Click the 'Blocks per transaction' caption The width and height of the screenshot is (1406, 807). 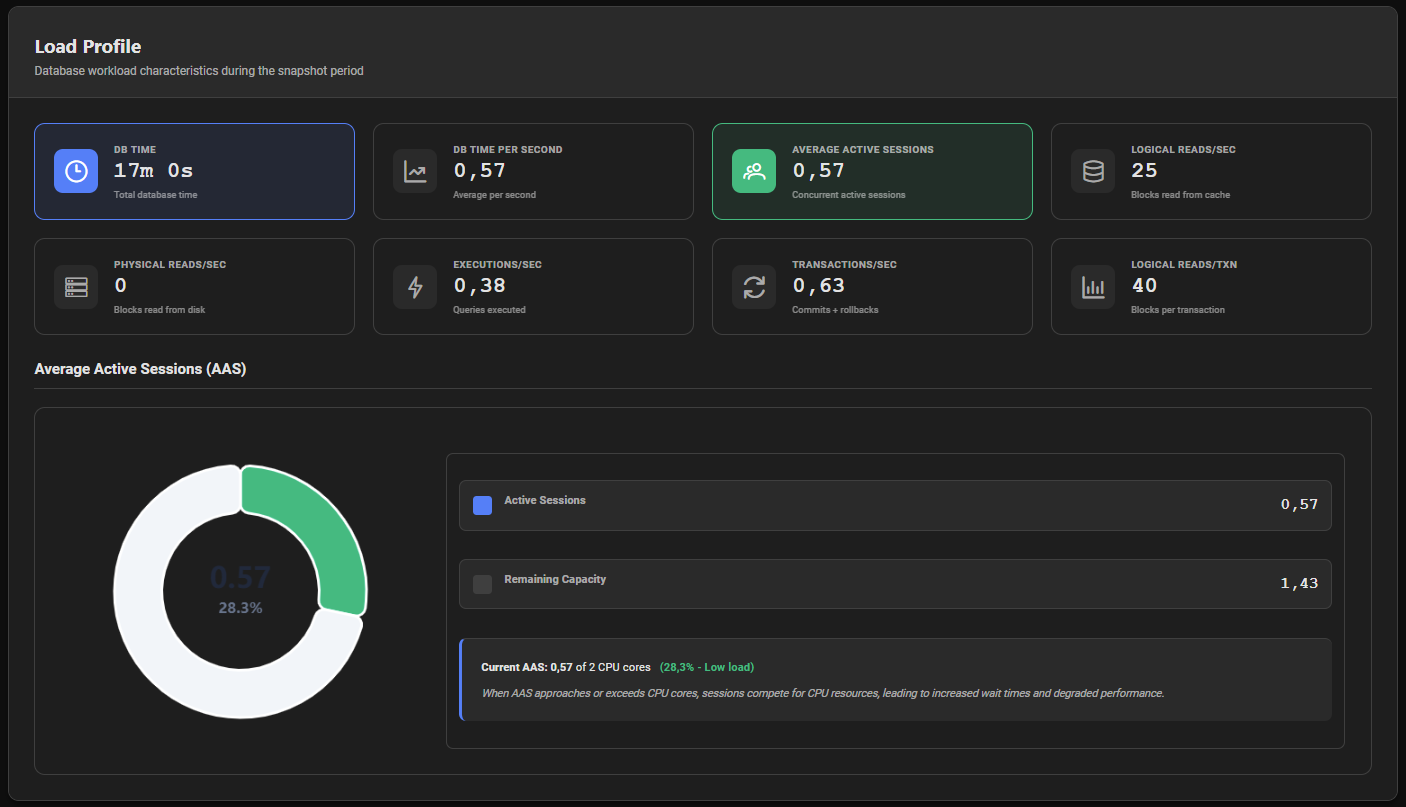1178,310
